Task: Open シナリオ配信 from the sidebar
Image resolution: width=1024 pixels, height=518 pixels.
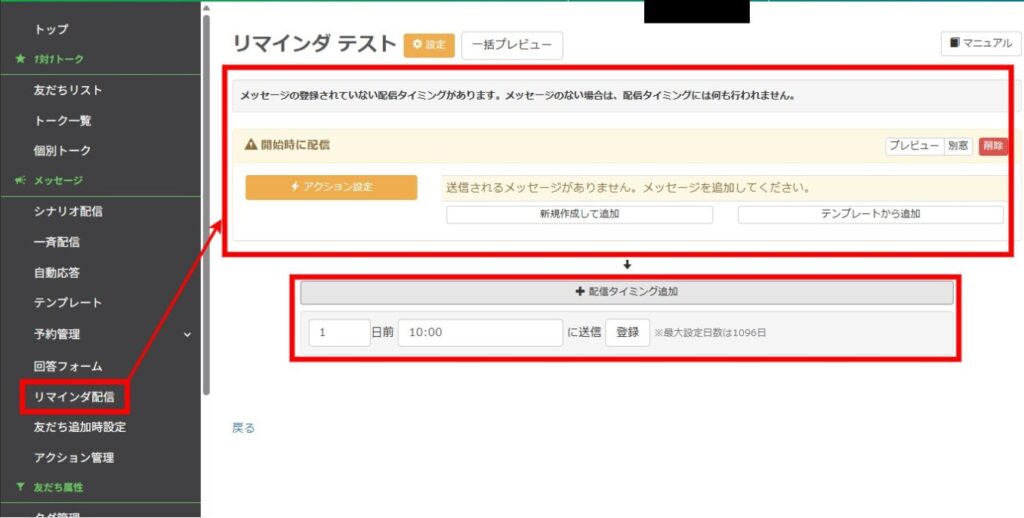Action: [x=68, y=211]
